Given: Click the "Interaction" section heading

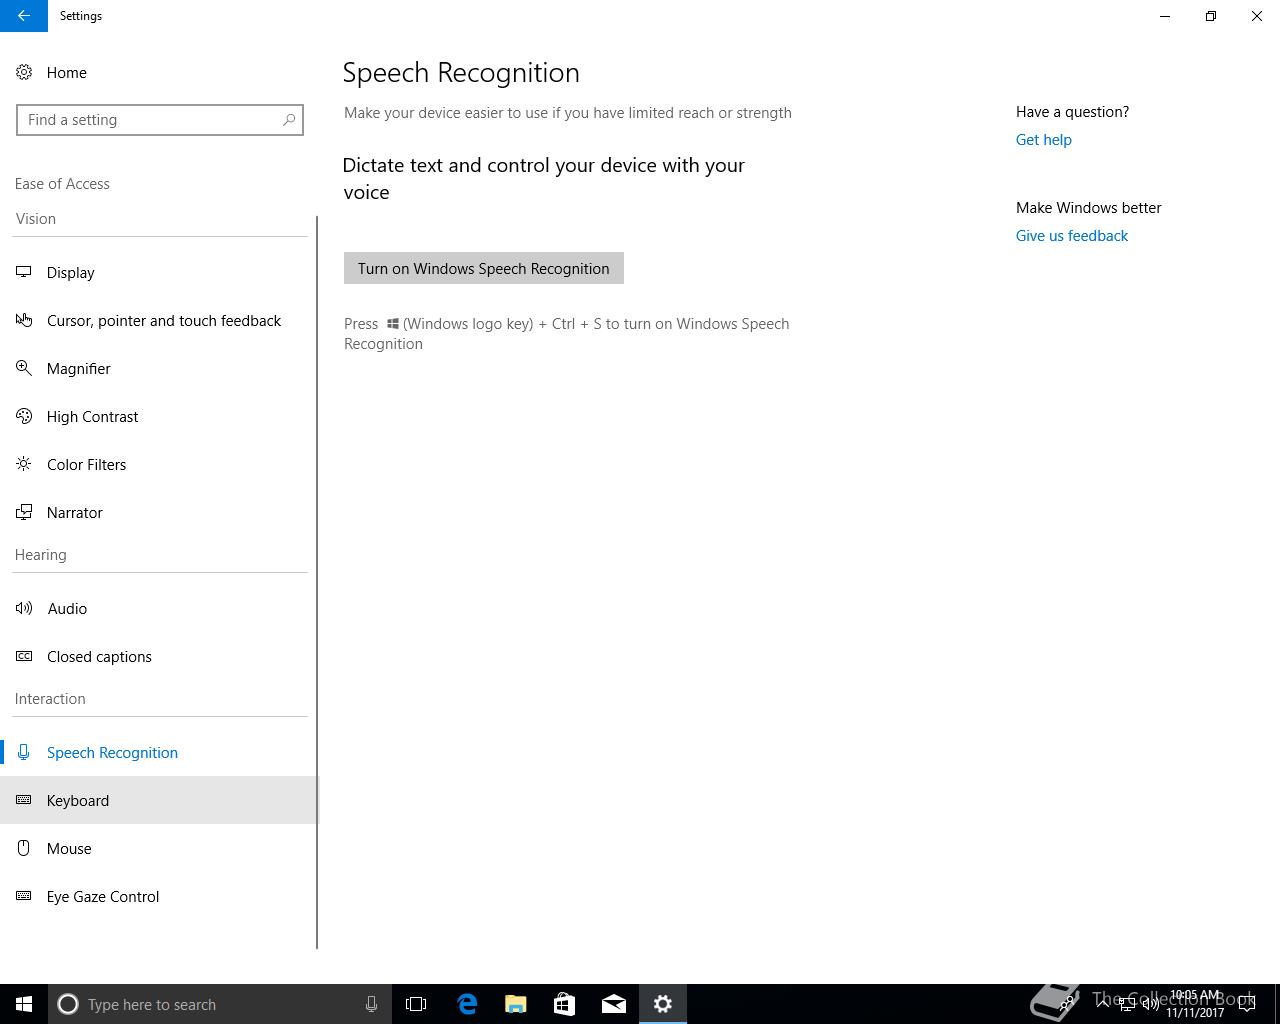Looking at the screenshot, I should 50,699.
